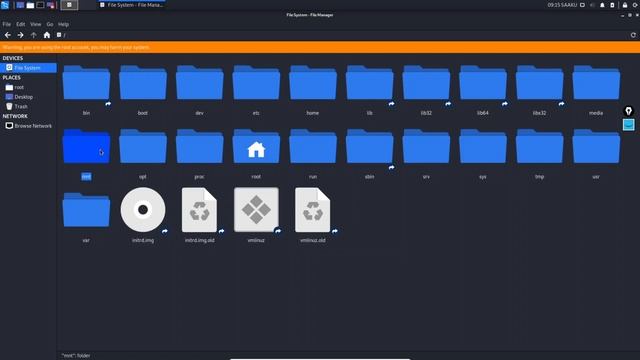Open the bin folder
The width and height of the screenshot is (640, 360).
(86, 83)
